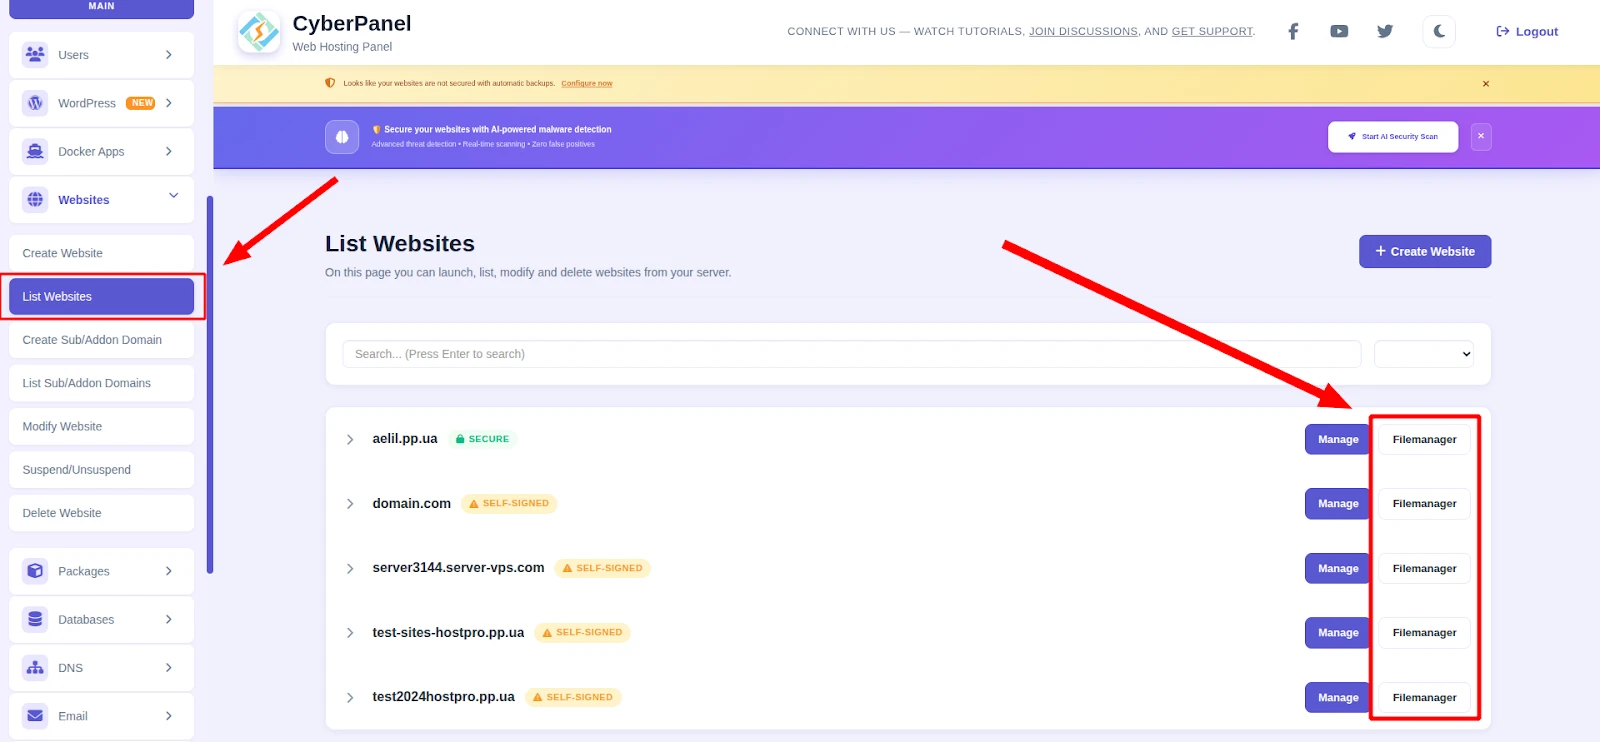This screenshot has width=1600, height=742.
Task: Expand the aelil.pp.ua row
Action: 350,440
